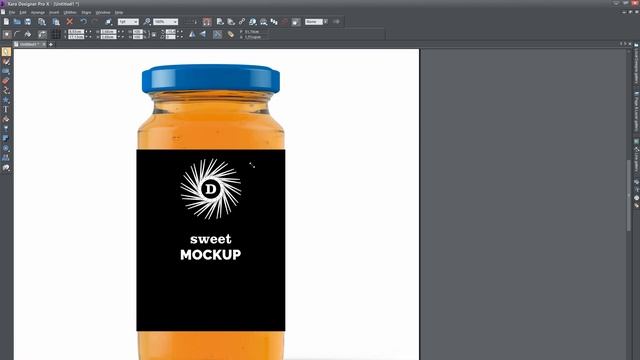Open the Utilities menu

point(70,13)
